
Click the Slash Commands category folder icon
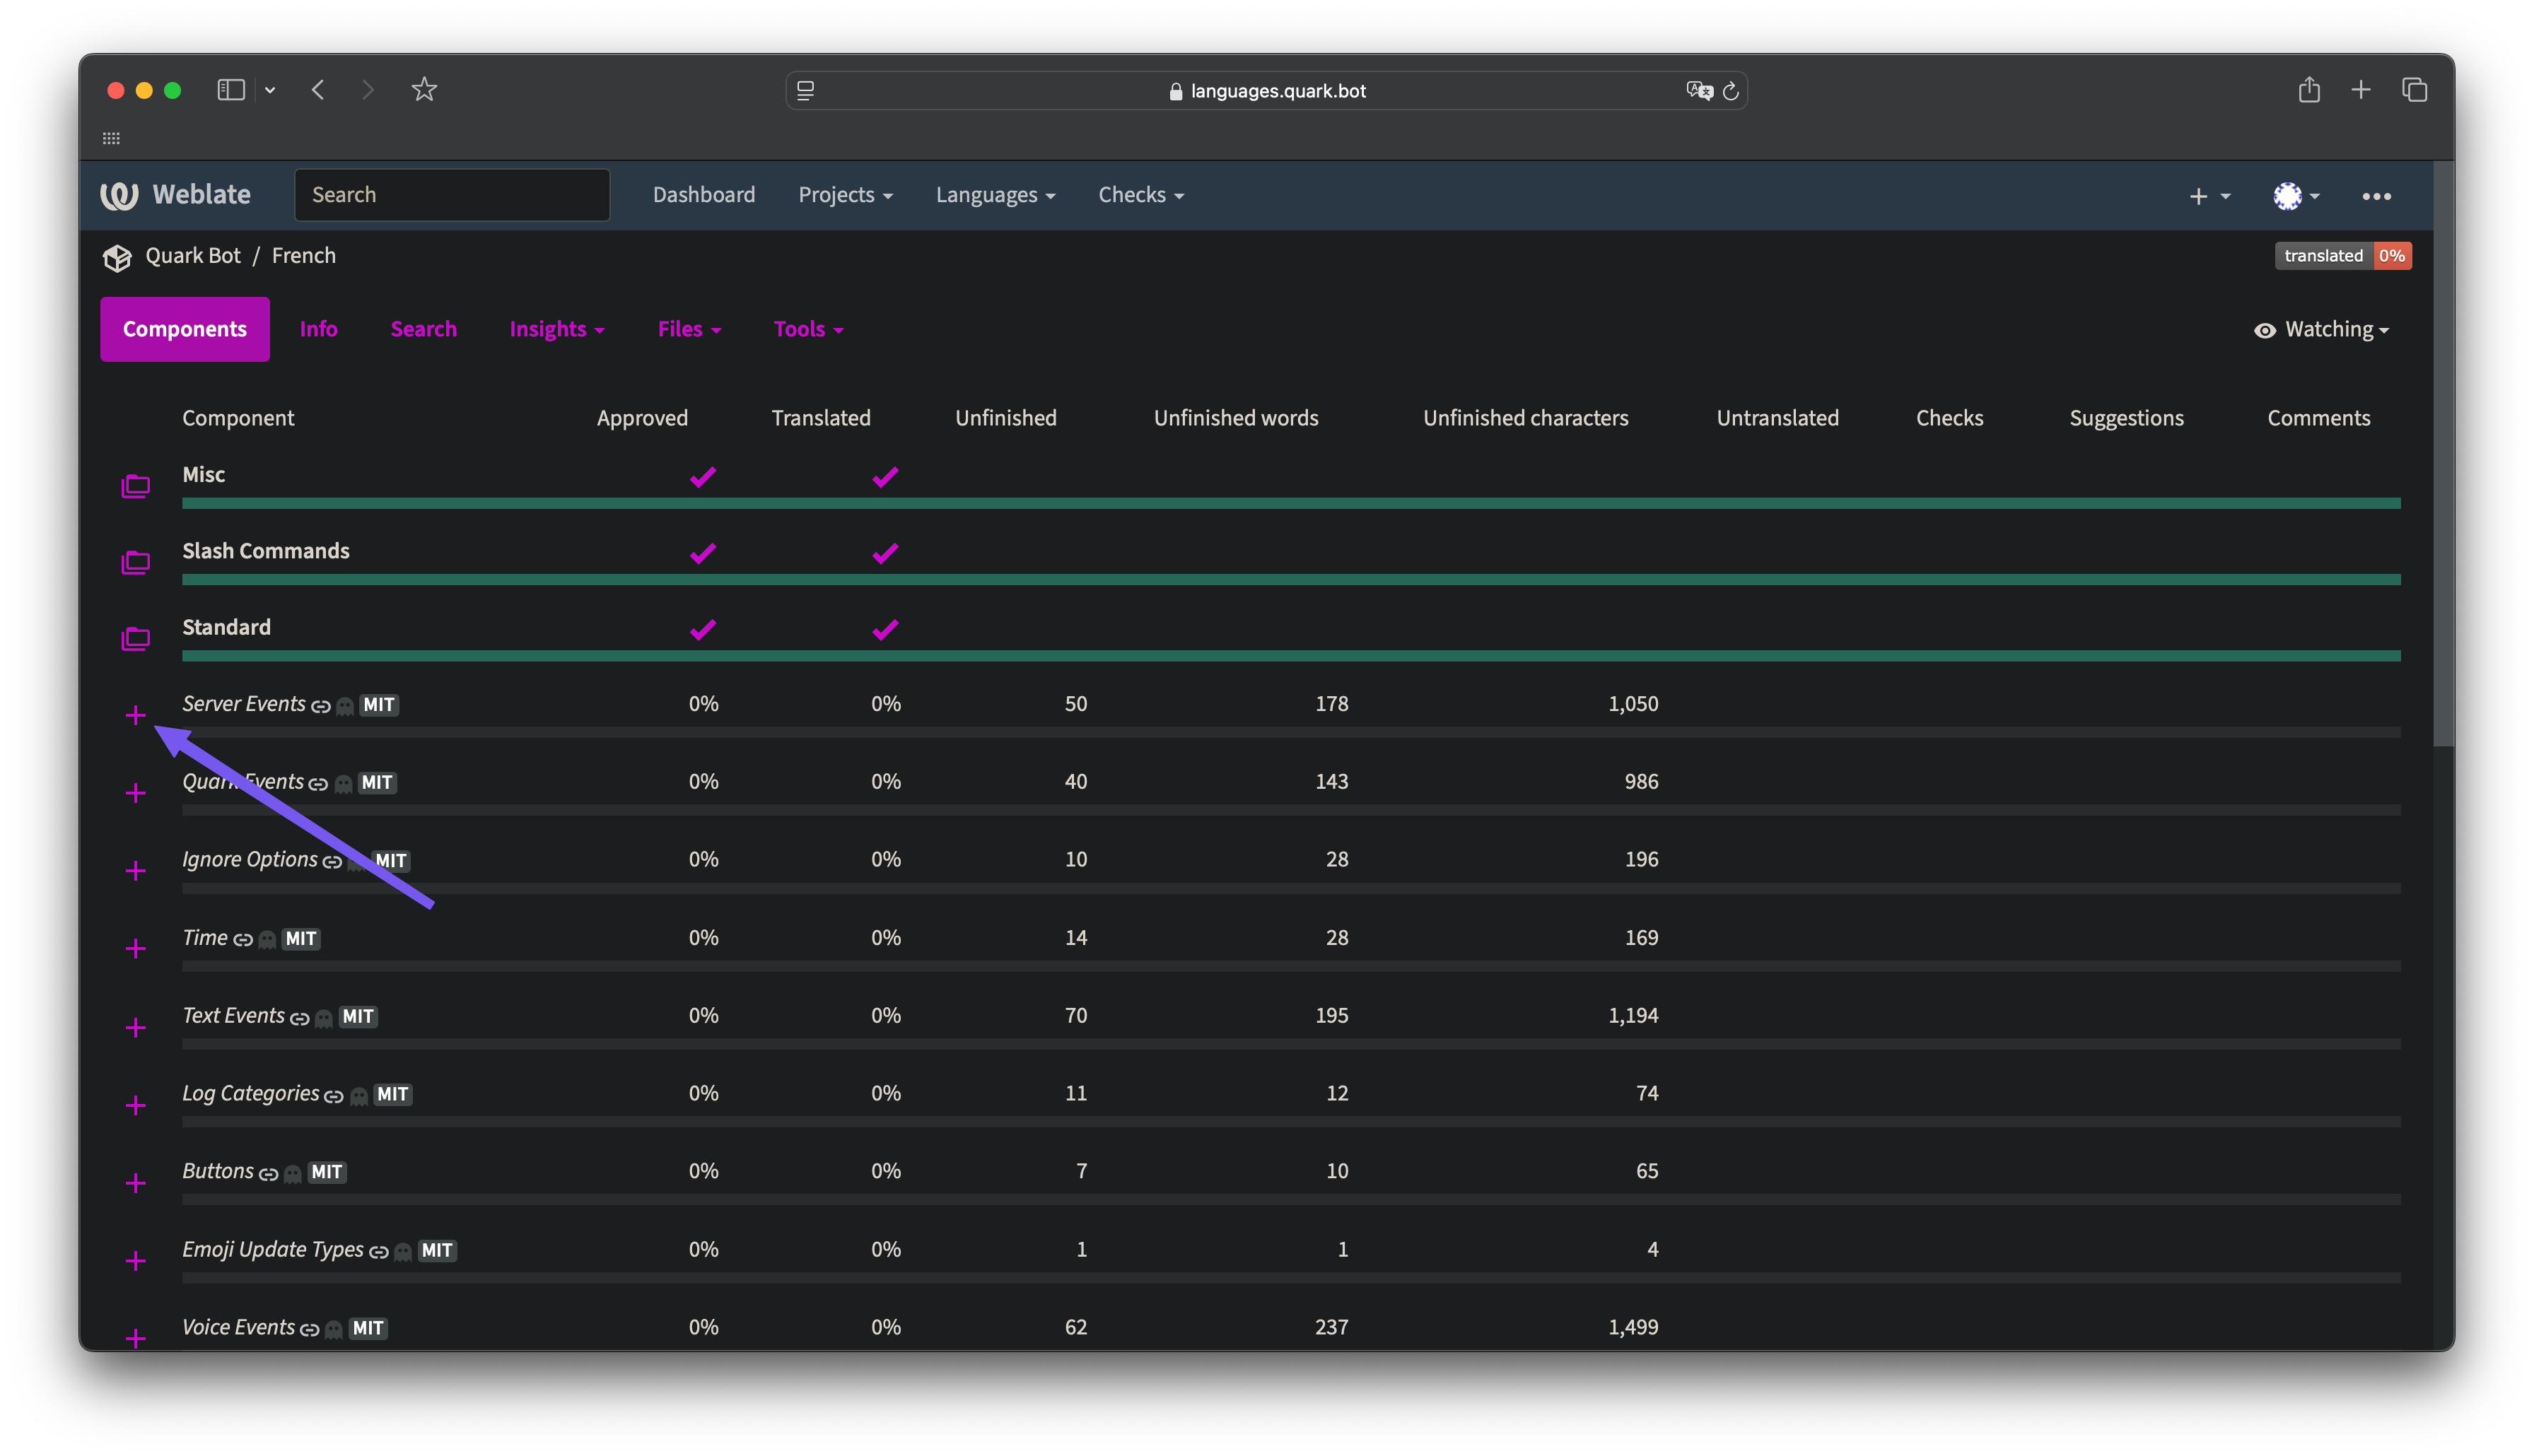(x=135, y=563)
